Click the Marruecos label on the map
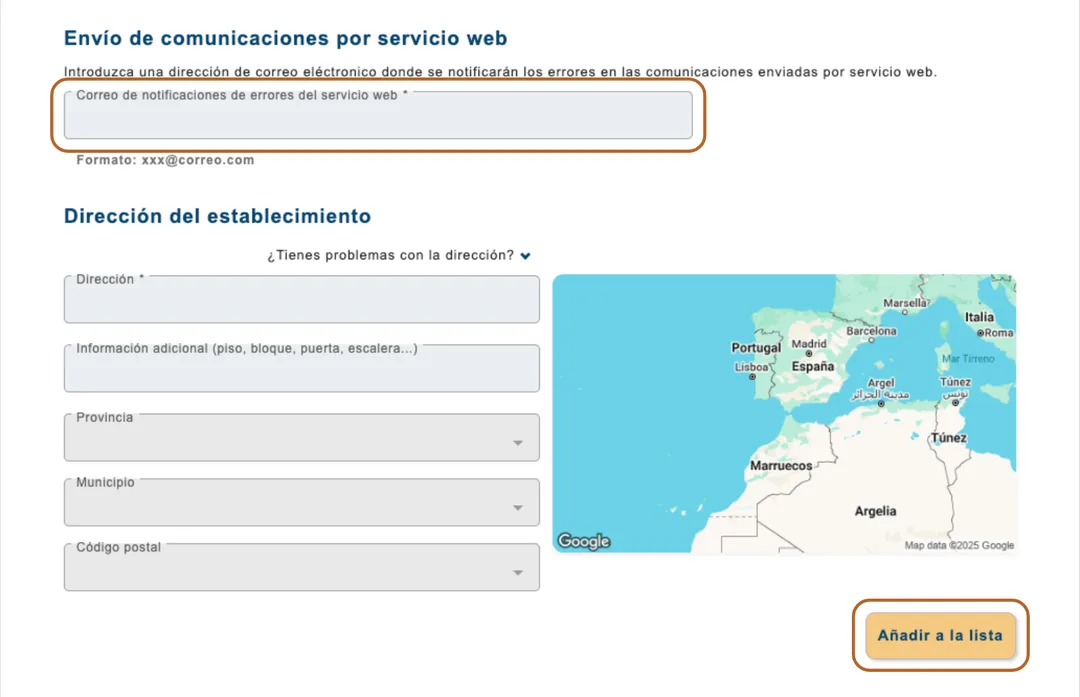The height and width of the screenshot is (697, 1080). click(781, 466)
